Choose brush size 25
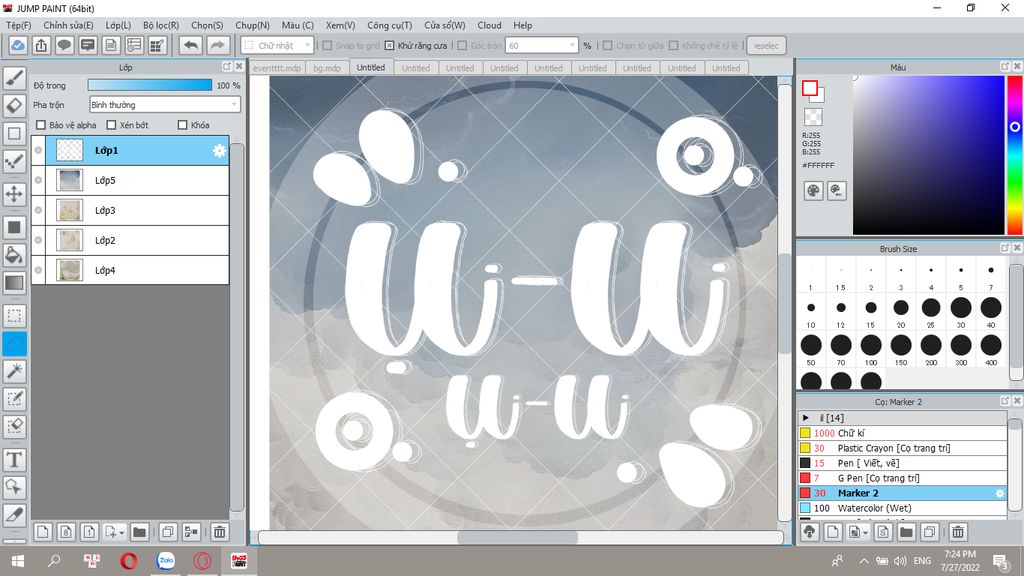 coord(931,312)
